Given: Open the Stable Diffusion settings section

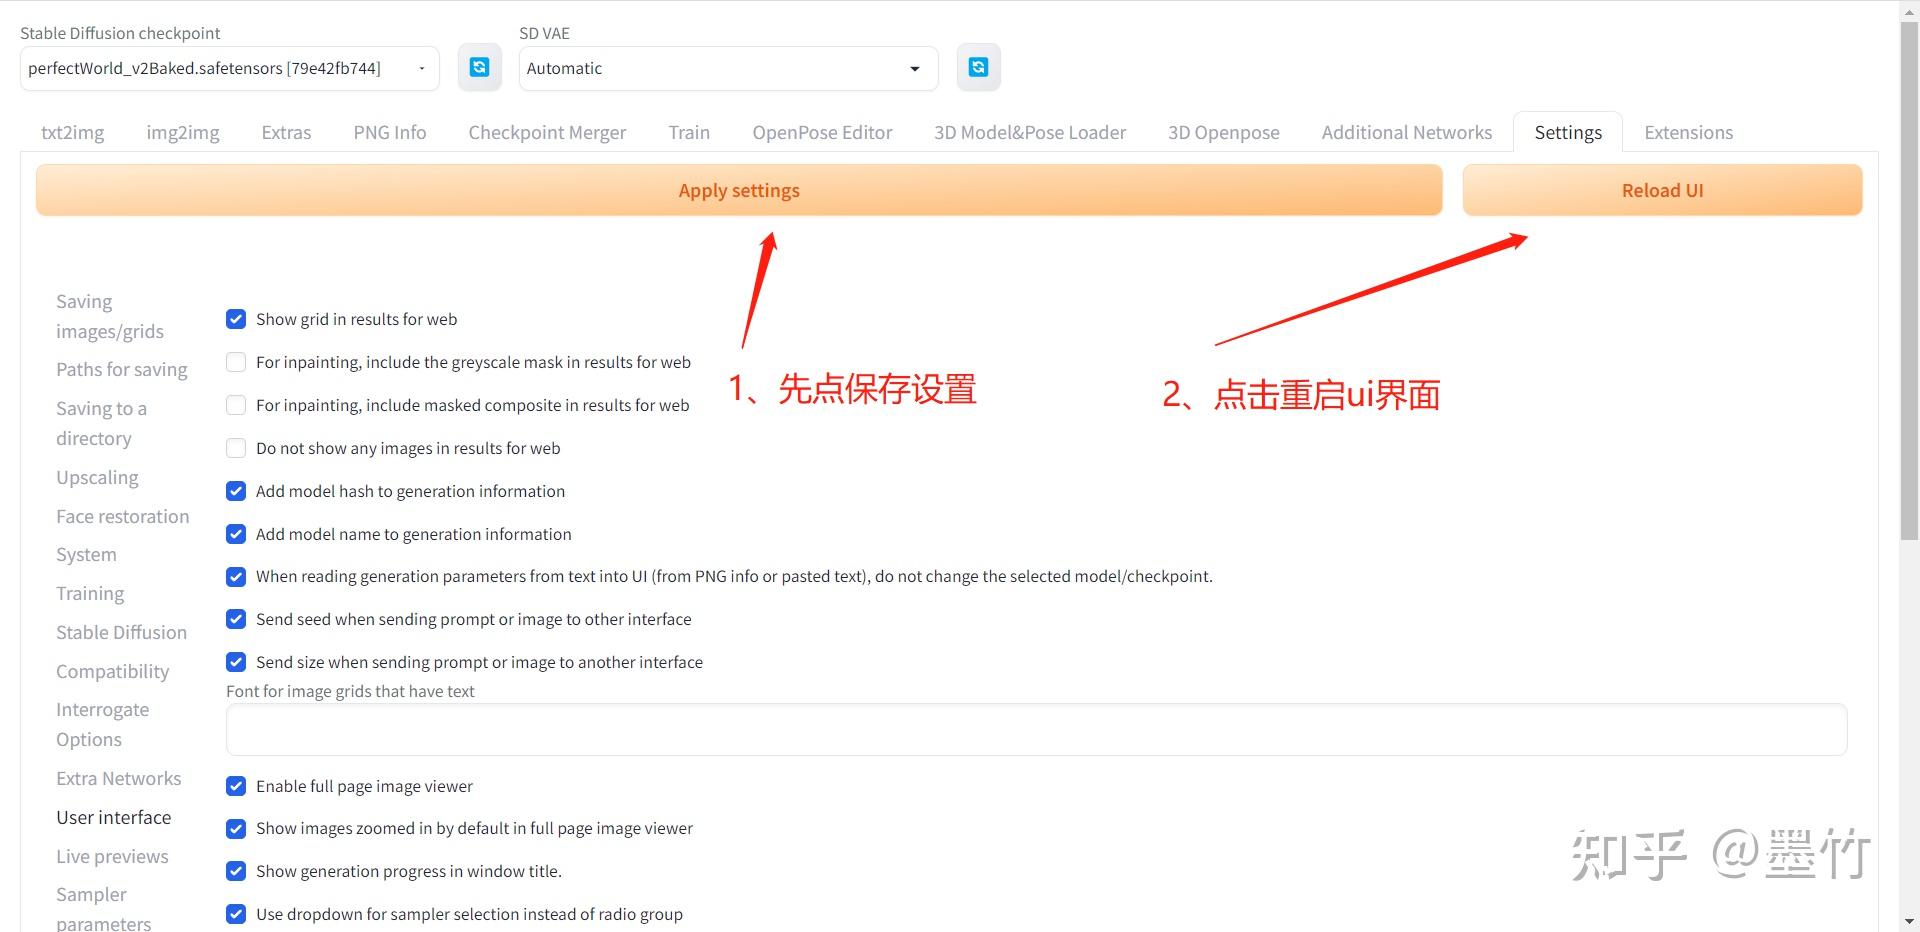Looking at the screenshot, I should point(121,632).
